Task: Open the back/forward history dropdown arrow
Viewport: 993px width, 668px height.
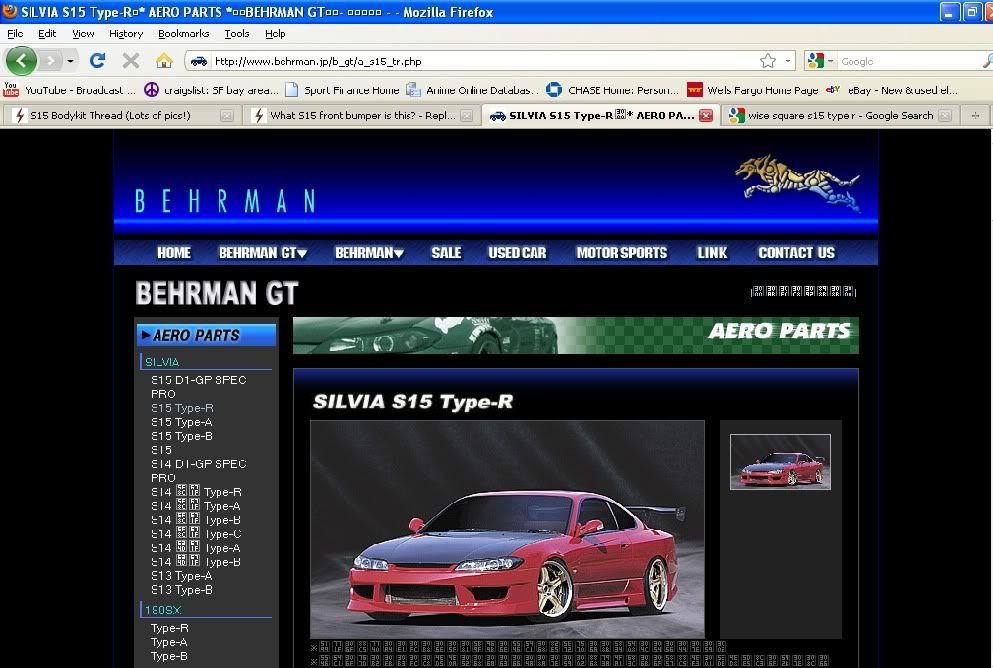Action: (70, 61)
